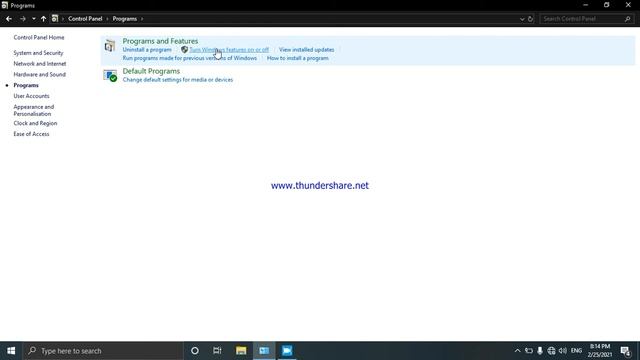Viewport: 640px width, 360px height.
Task: Open network settings from tray globe icon
Action: pyautogui.click(x=551, y=351)
